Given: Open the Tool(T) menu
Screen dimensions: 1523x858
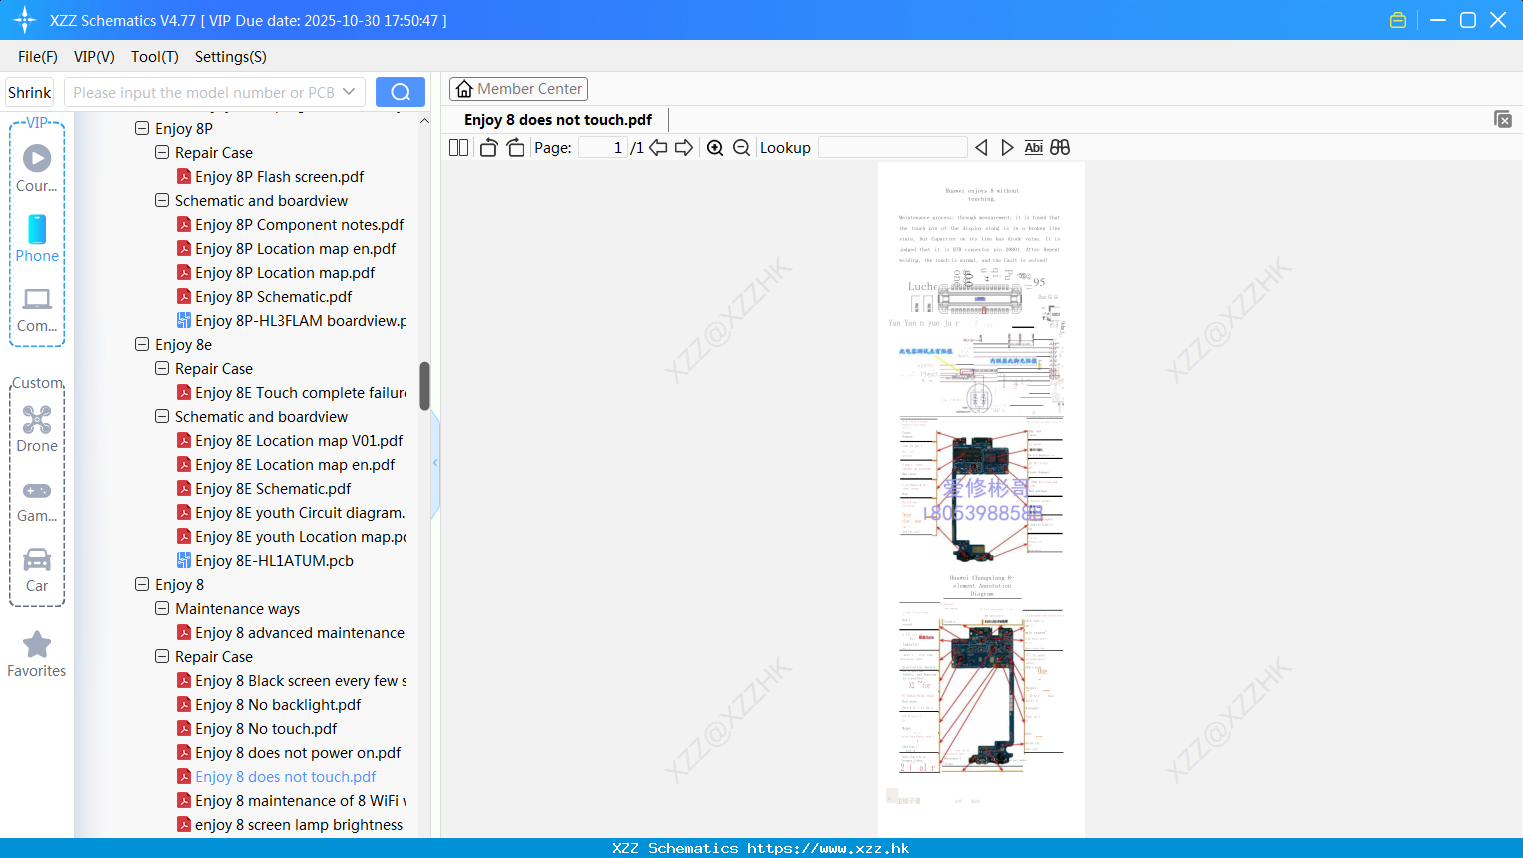Looking at the screenshot, I should pyautogui.click(x=155, y=57).
